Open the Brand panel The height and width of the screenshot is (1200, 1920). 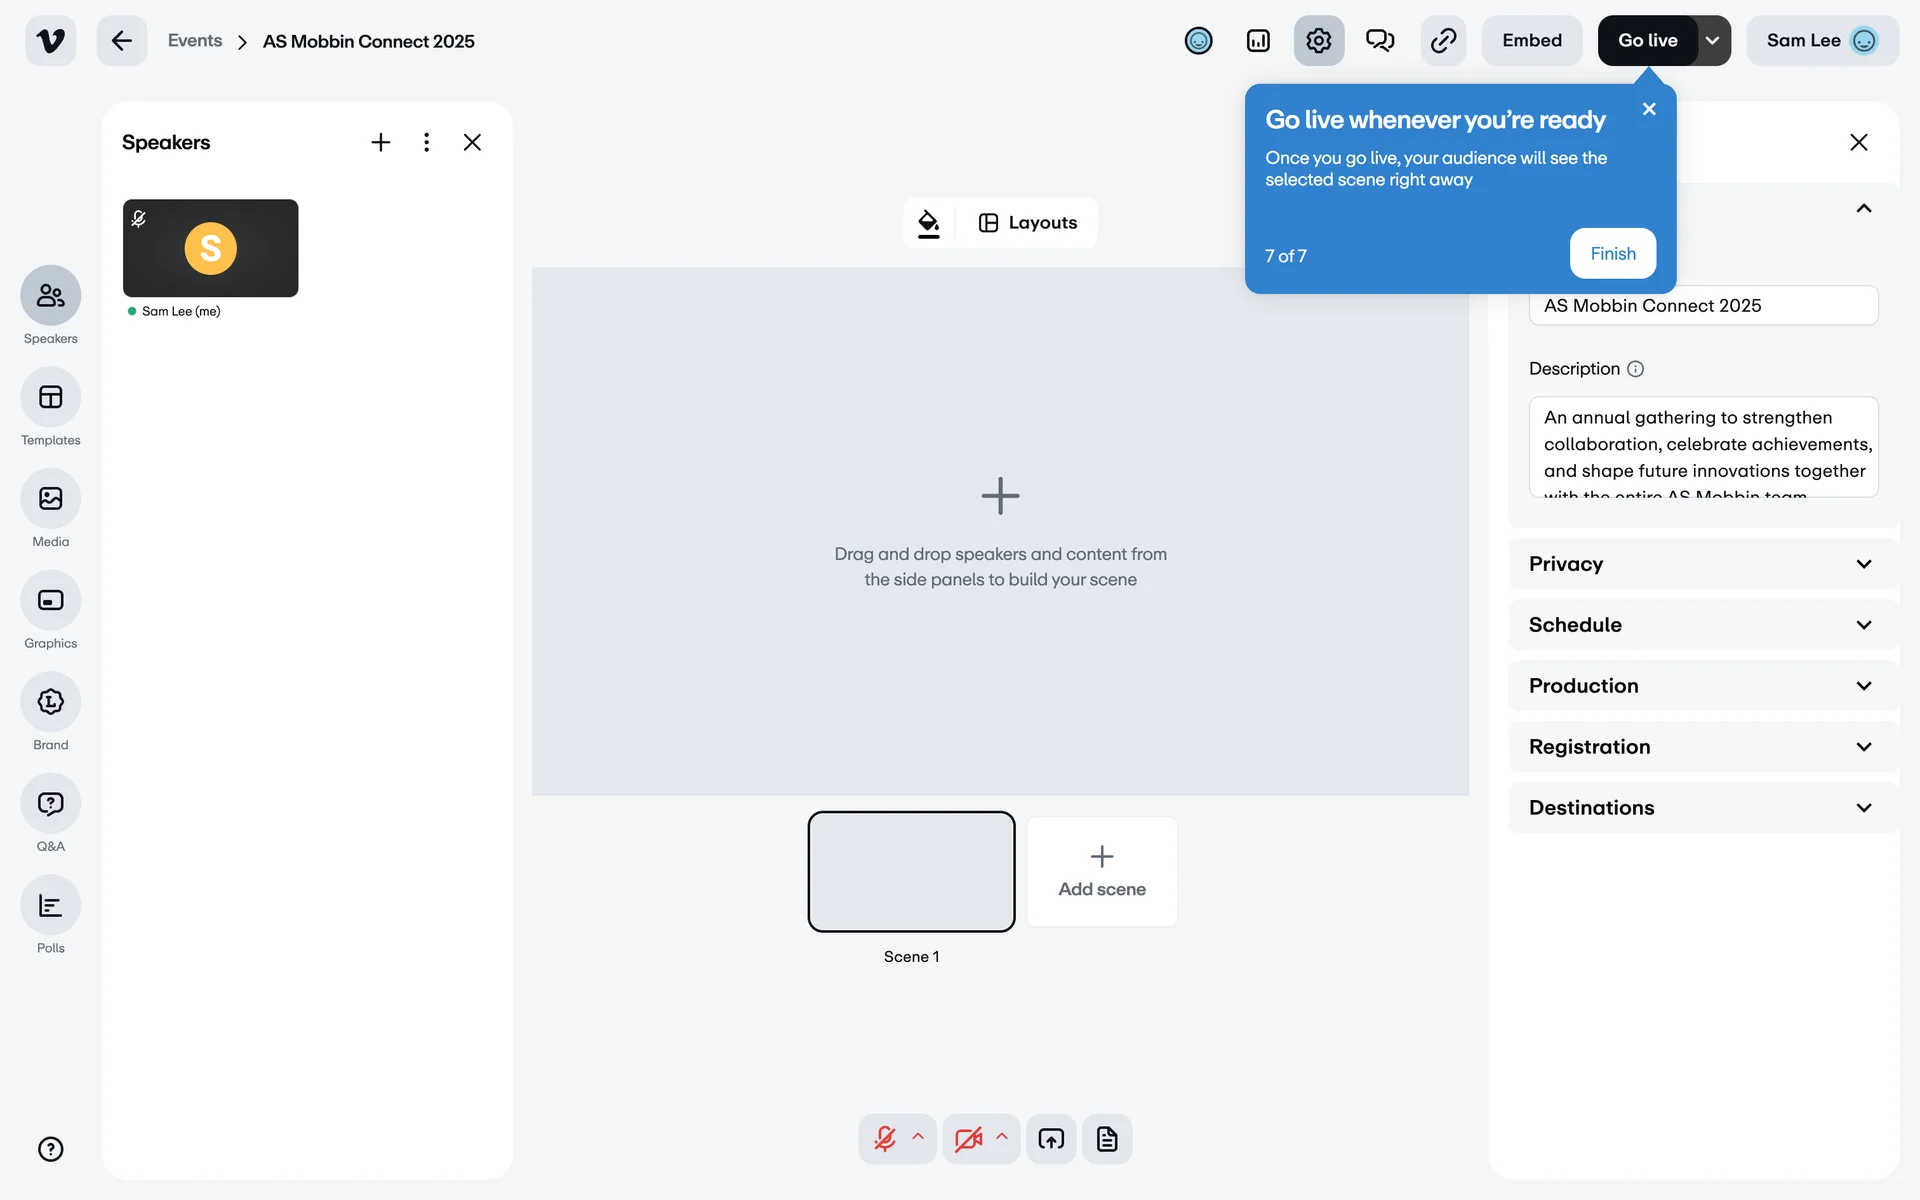50,702
